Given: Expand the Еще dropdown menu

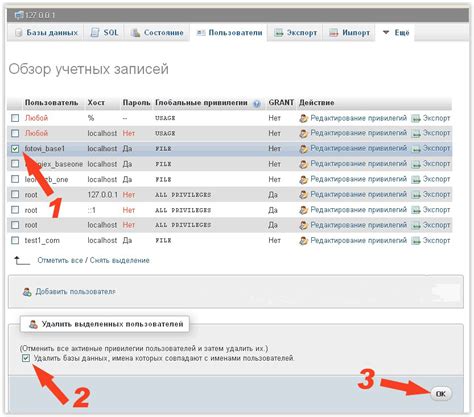Looking at the screenshot, I should pyautogui.click(x=396, y=32).
